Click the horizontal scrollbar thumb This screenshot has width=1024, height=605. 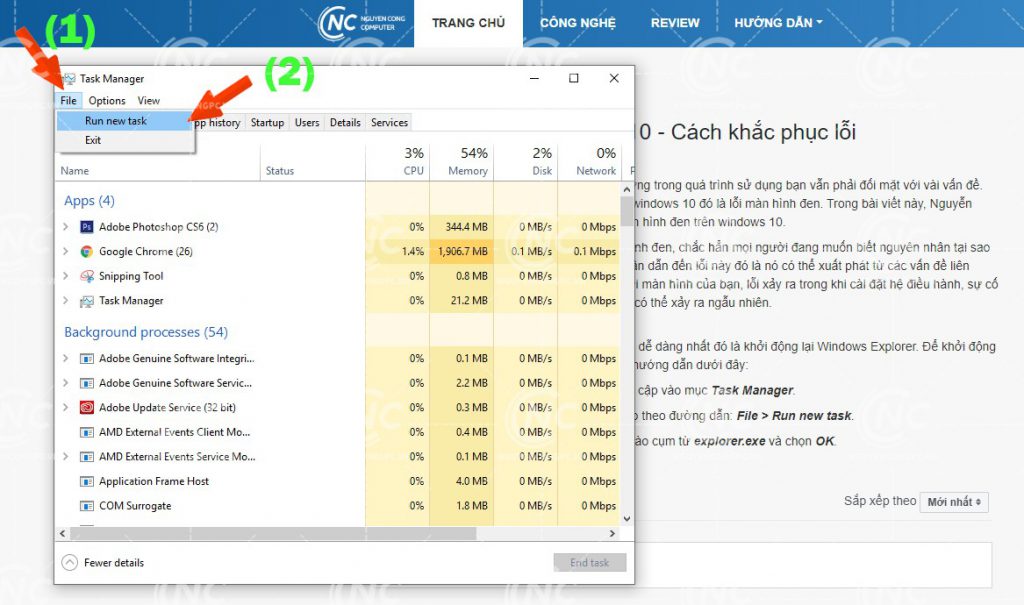click(x=273, y=534)
